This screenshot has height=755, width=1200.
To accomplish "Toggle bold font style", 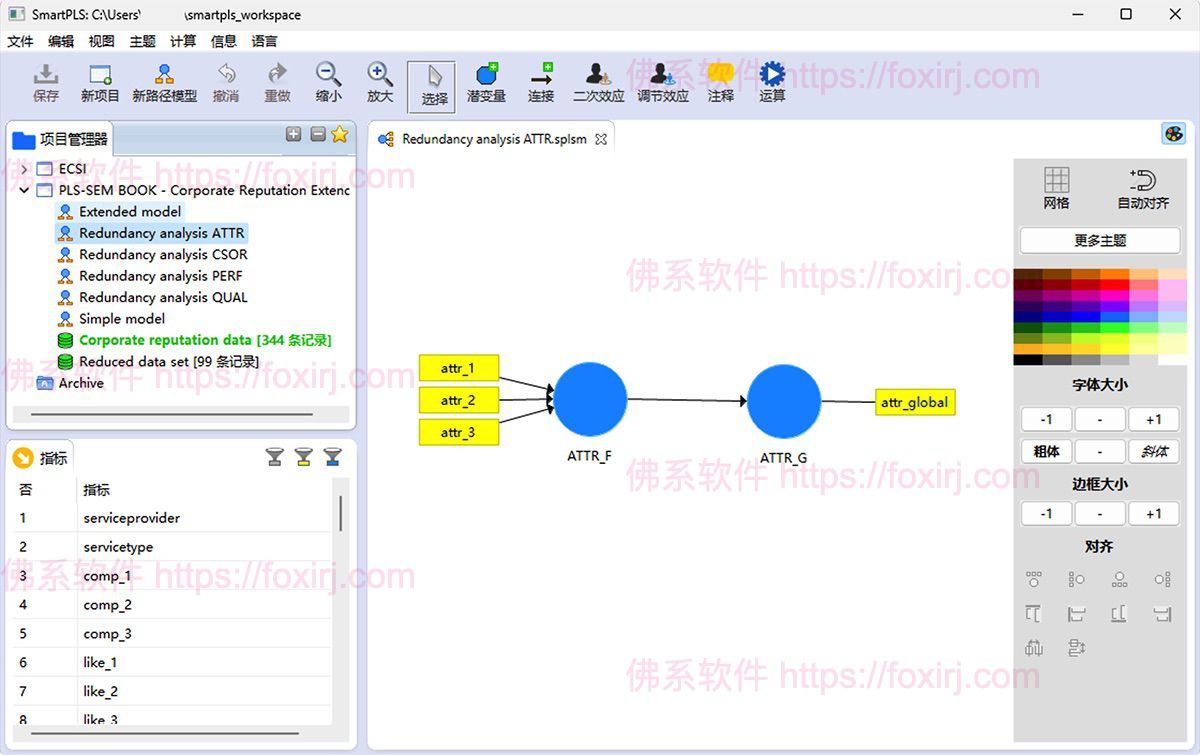I will (1046, 451).
